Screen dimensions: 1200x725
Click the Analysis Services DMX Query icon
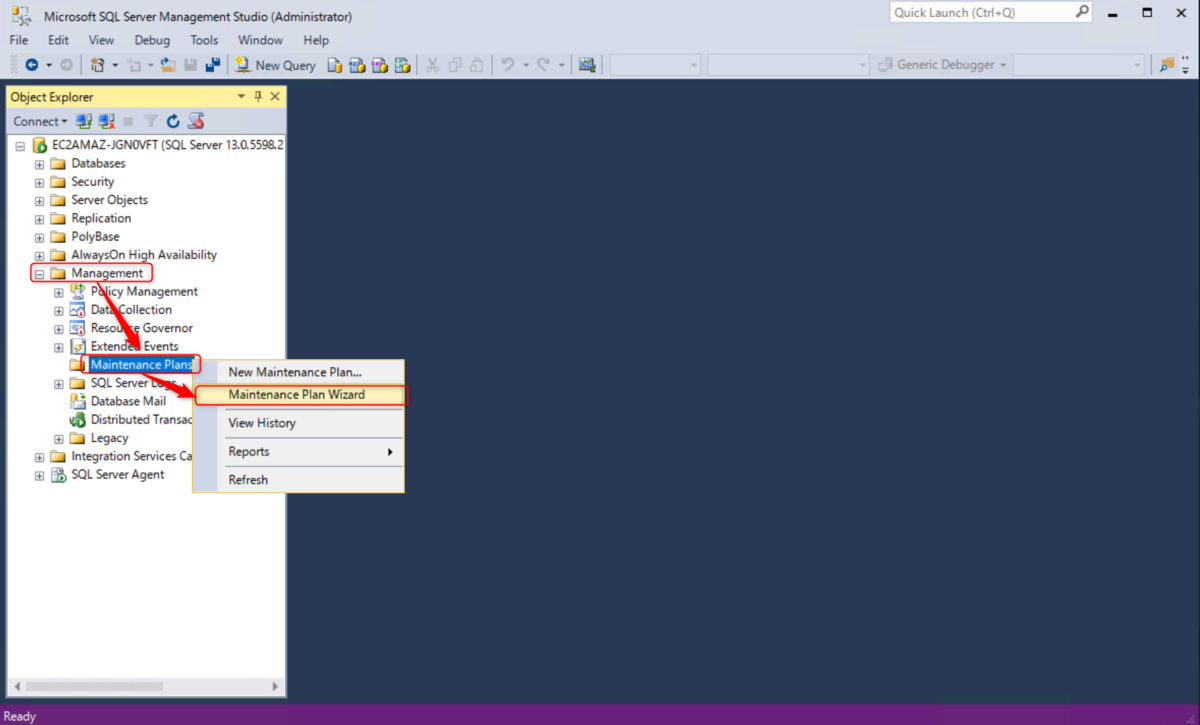379,65
